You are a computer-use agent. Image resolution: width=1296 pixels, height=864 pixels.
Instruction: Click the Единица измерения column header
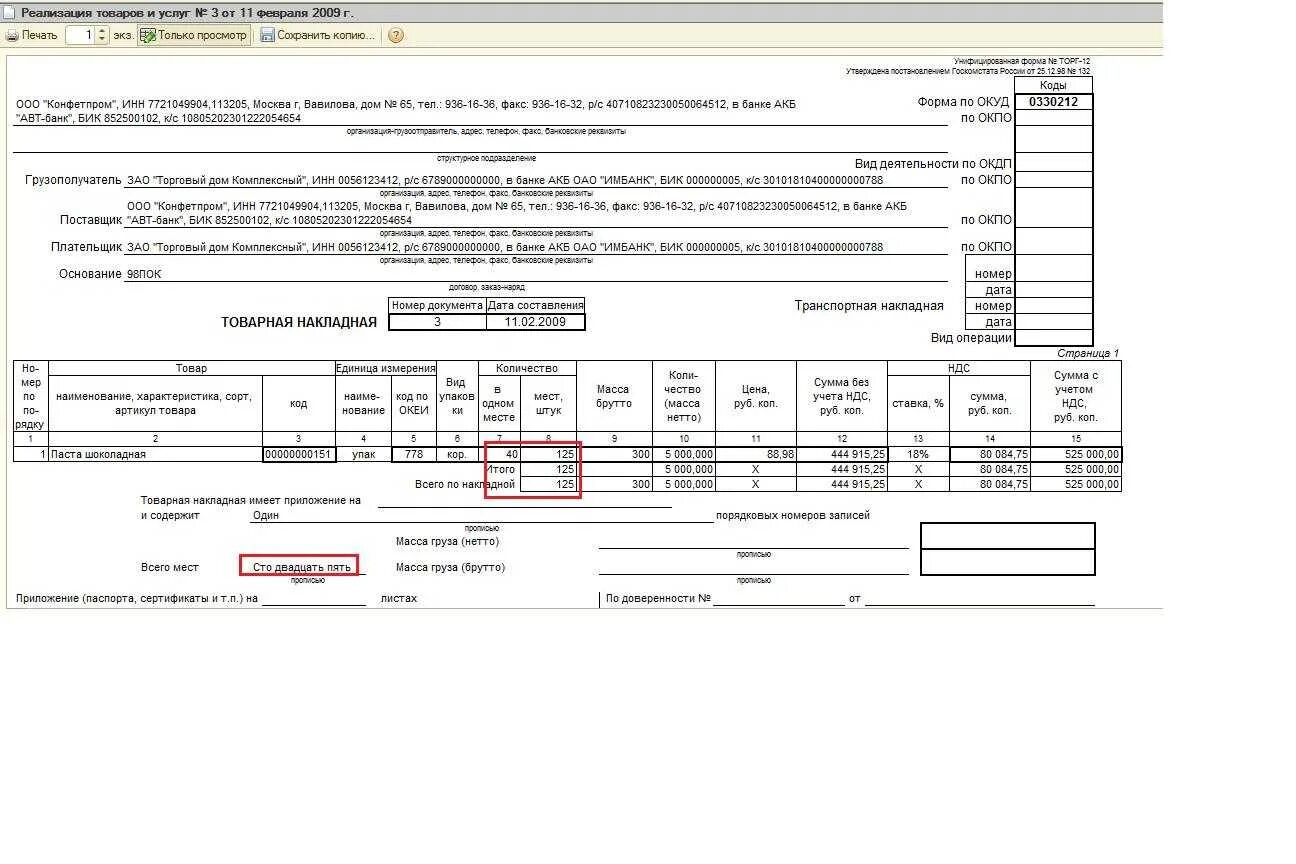click(x=386, y=369)
